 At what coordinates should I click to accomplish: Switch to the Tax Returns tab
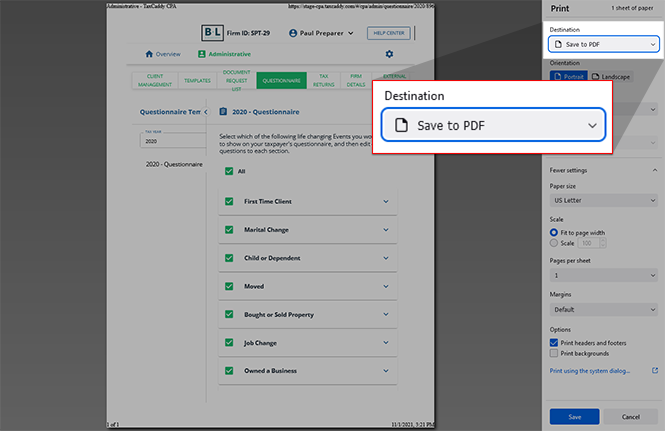(x=324, y=80)
